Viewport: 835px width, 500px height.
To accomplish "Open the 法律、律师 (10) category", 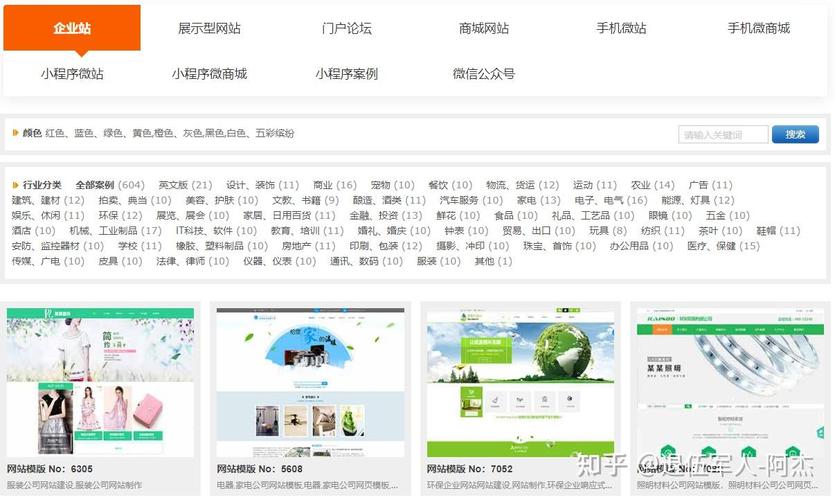I will 193,261.
